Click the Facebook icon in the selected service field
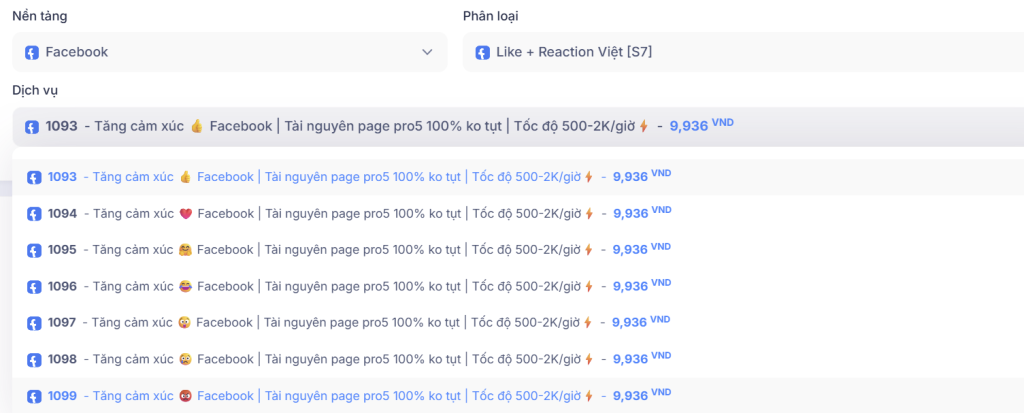 coord(32,127)
